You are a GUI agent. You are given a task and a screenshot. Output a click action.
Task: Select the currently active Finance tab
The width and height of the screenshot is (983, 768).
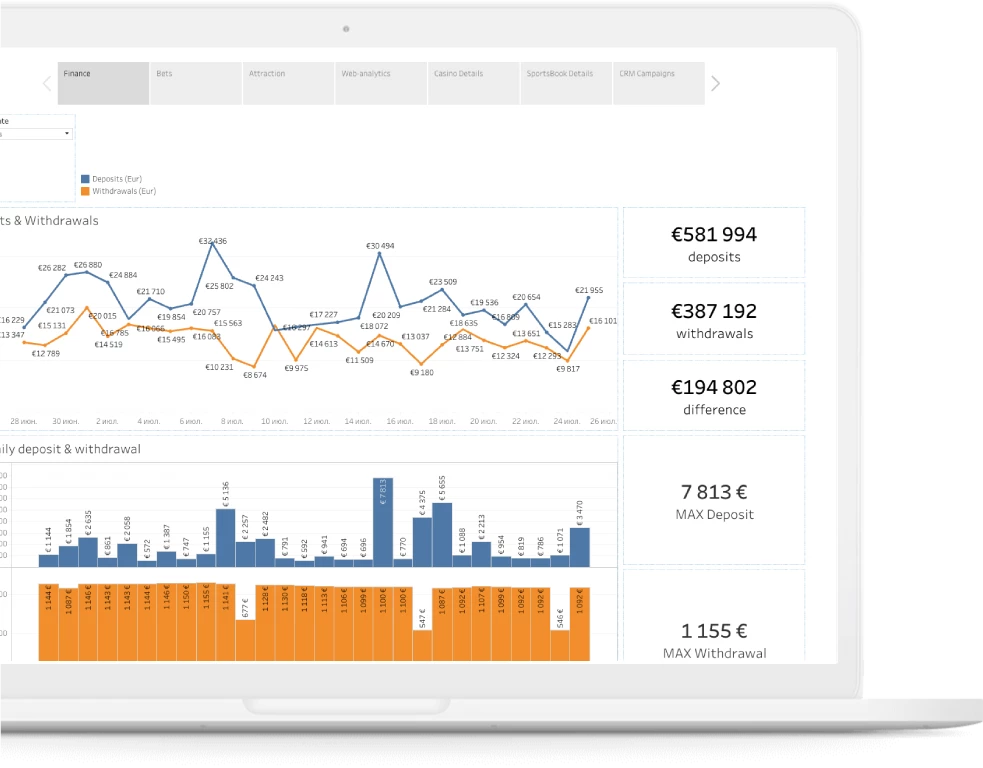point(103,83)
